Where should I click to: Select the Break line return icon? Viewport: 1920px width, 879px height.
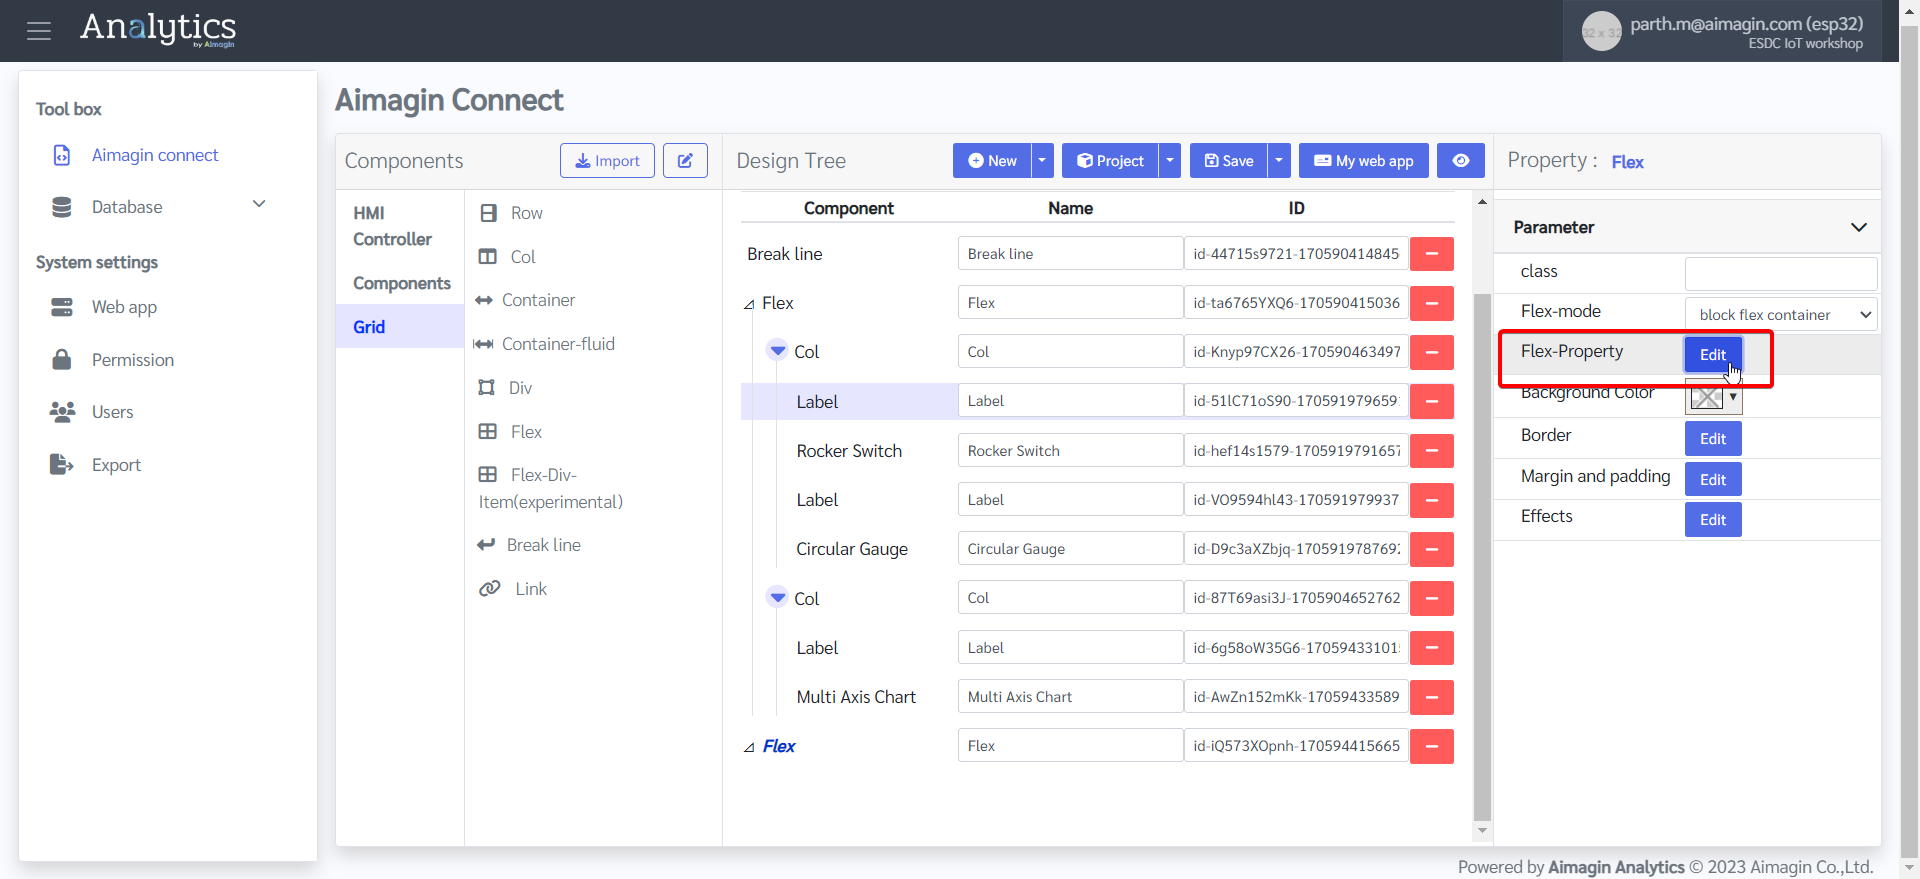(x=486, y=544)
